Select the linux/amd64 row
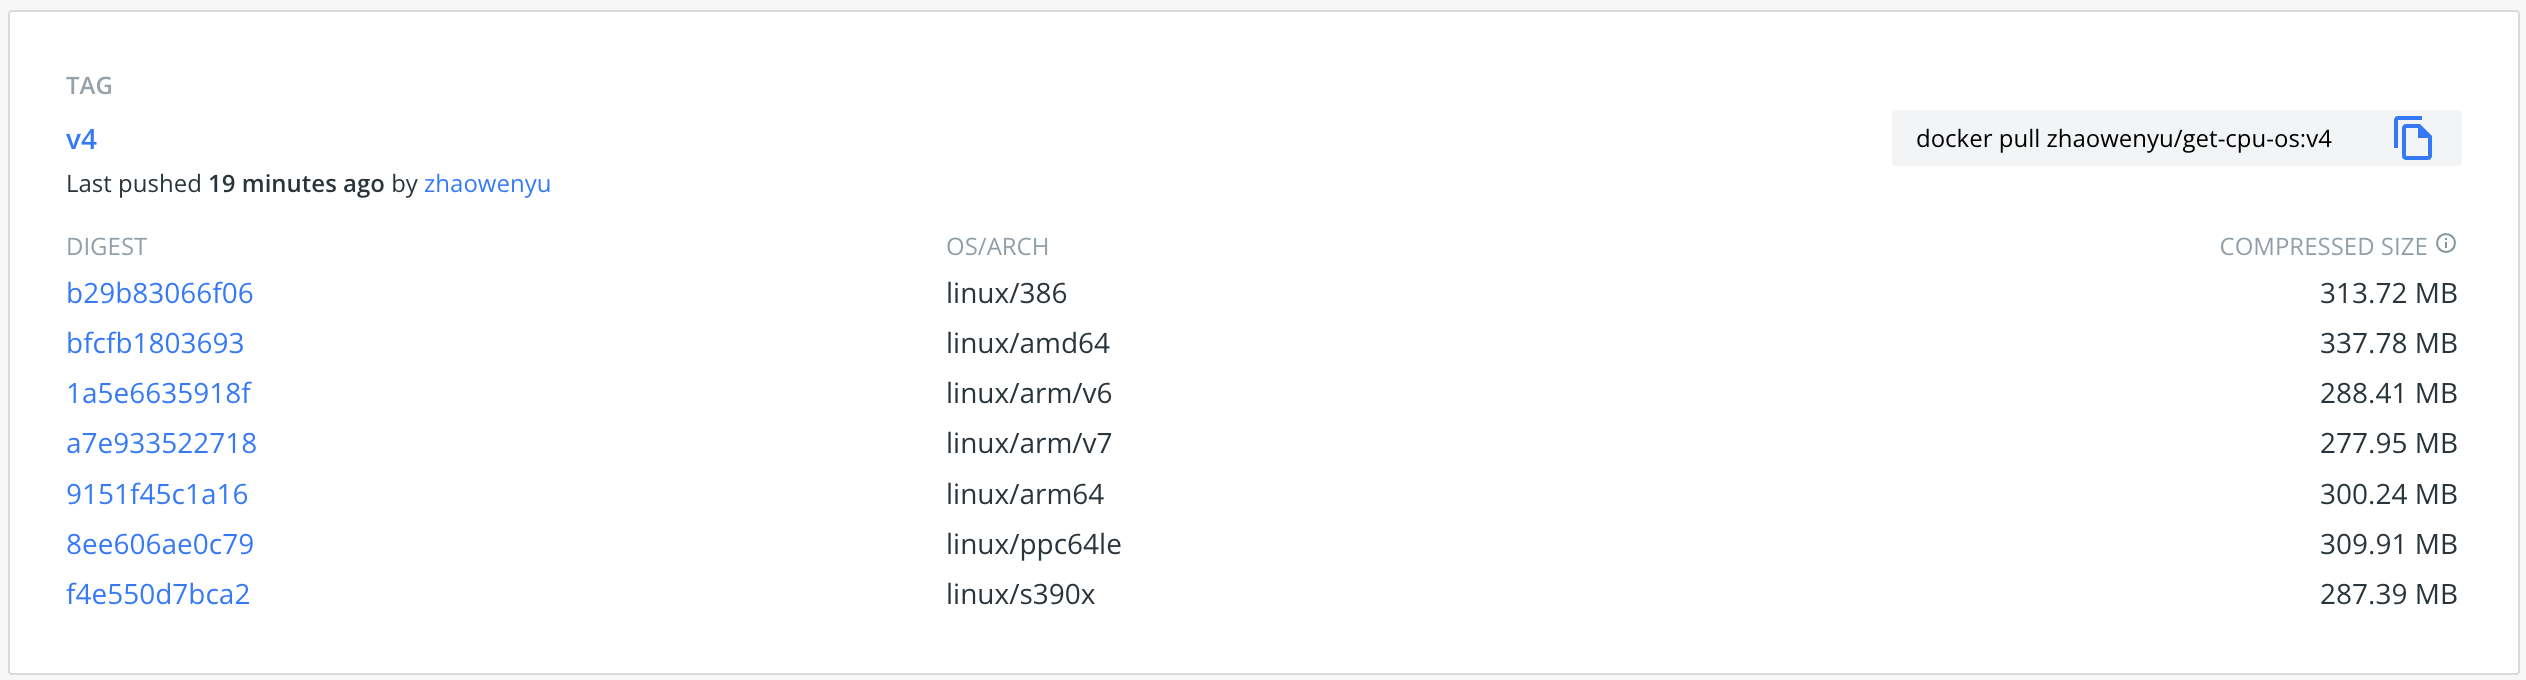This screenshot has height=680, width=2526. point(1029,343)
